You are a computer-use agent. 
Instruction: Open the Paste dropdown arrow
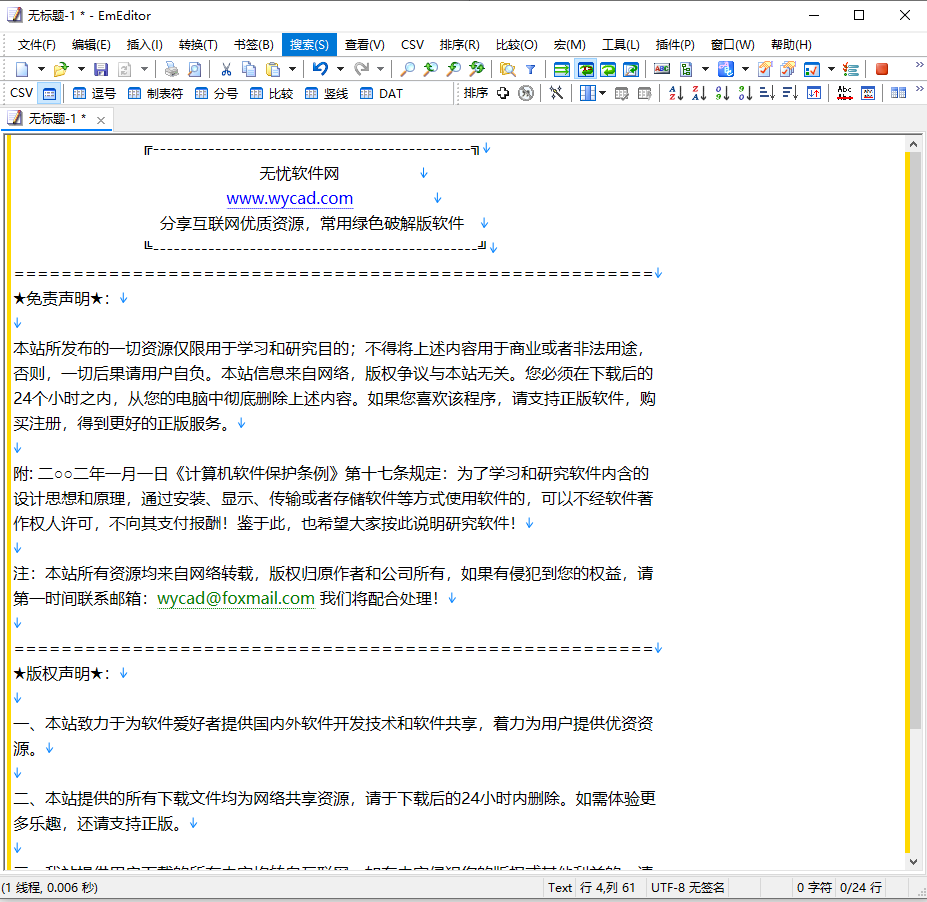292,69
